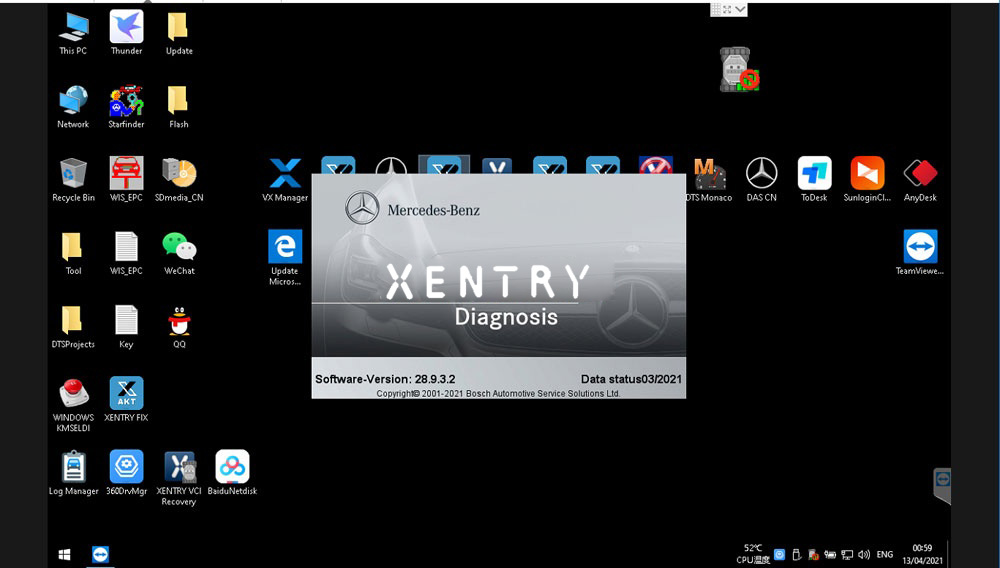
Task: Click the USB safely-remove tray icon
Action: [x=796, y=555]
